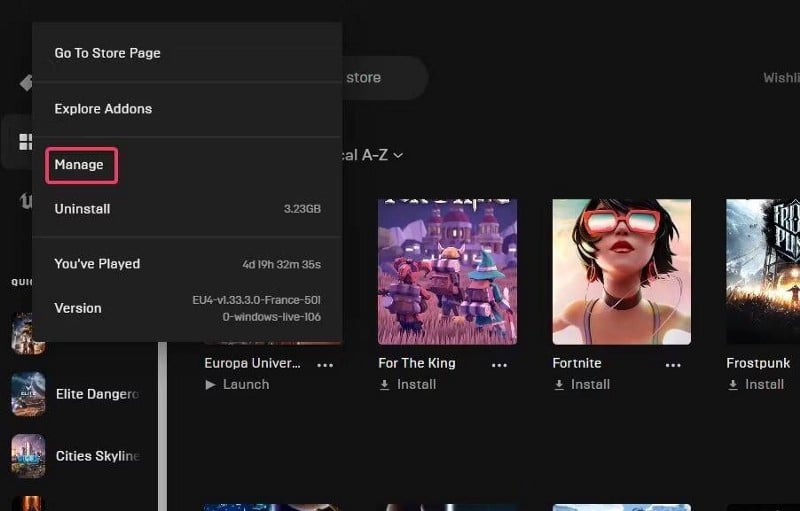This screenshot has height=511, width=800.
Task: Open Go To Store Page menu entry
Action: click(187, 53)
